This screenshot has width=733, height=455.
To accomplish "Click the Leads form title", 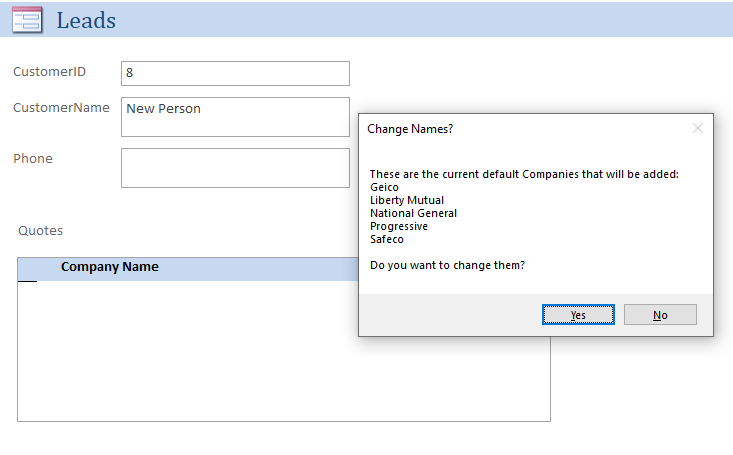I will [x=86, y=21].
